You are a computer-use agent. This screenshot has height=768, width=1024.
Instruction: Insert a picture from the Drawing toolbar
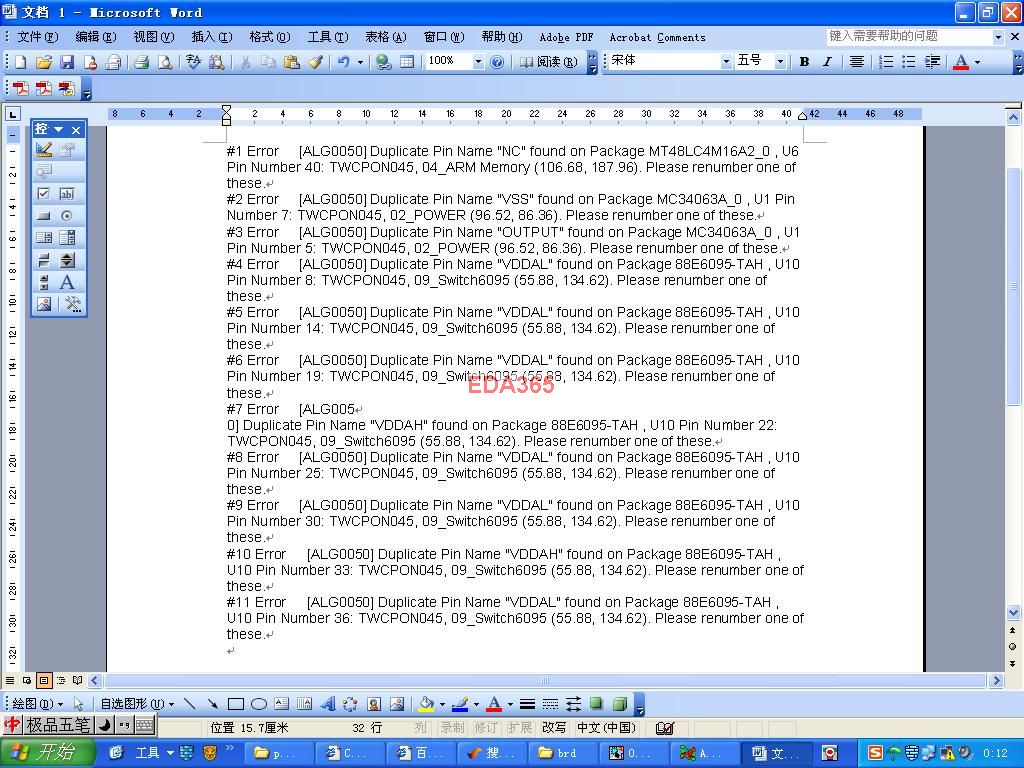[x=396, y=704]
